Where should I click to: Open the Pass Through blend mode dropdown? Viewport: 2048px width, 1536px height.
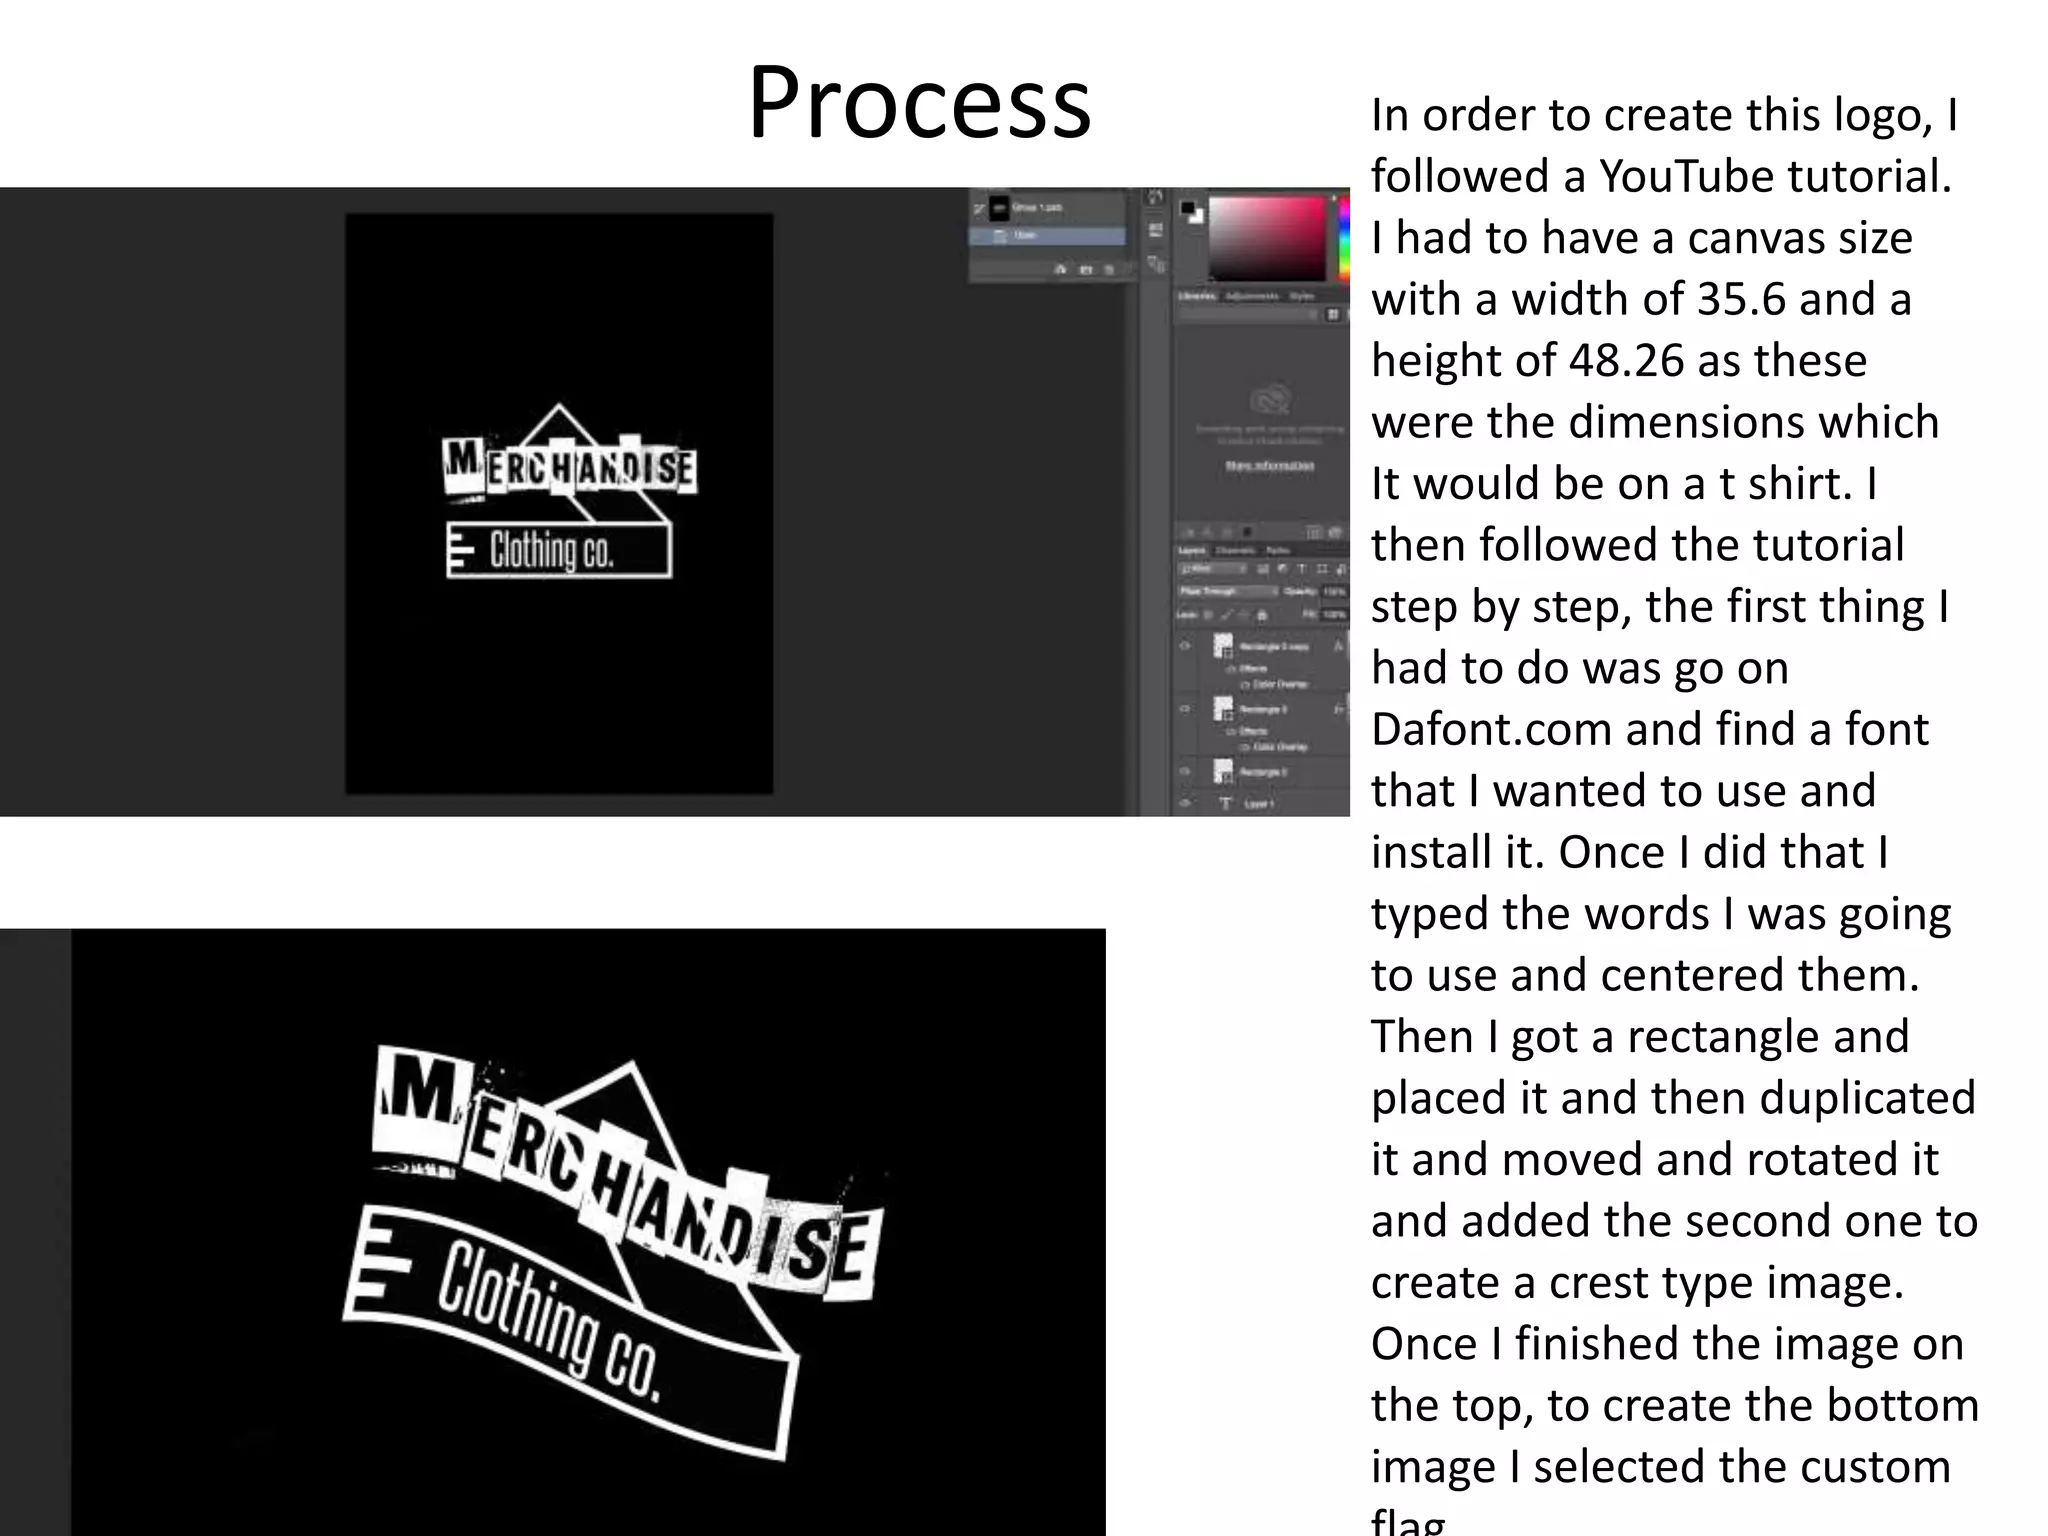(x=1228, y=591)
